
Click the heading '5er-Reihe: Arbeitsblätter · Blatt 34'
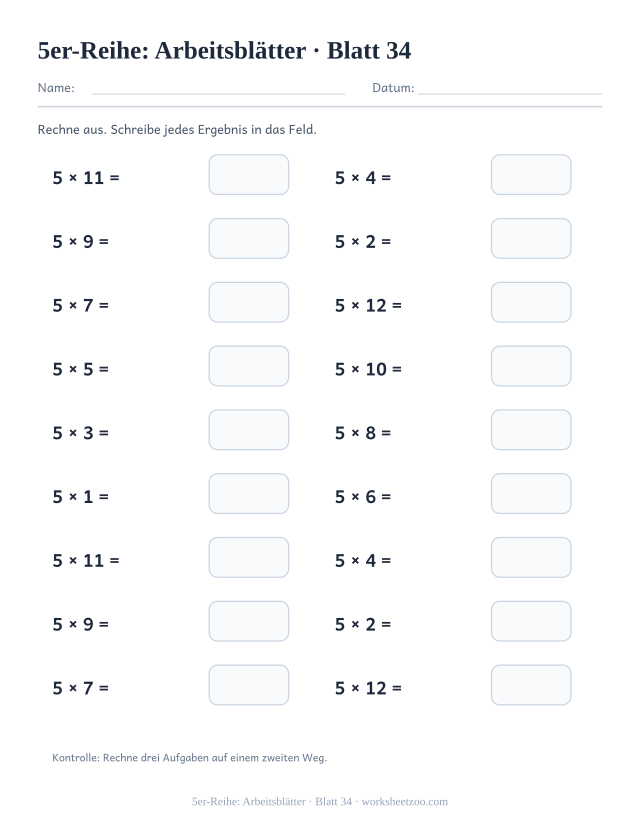224,51
